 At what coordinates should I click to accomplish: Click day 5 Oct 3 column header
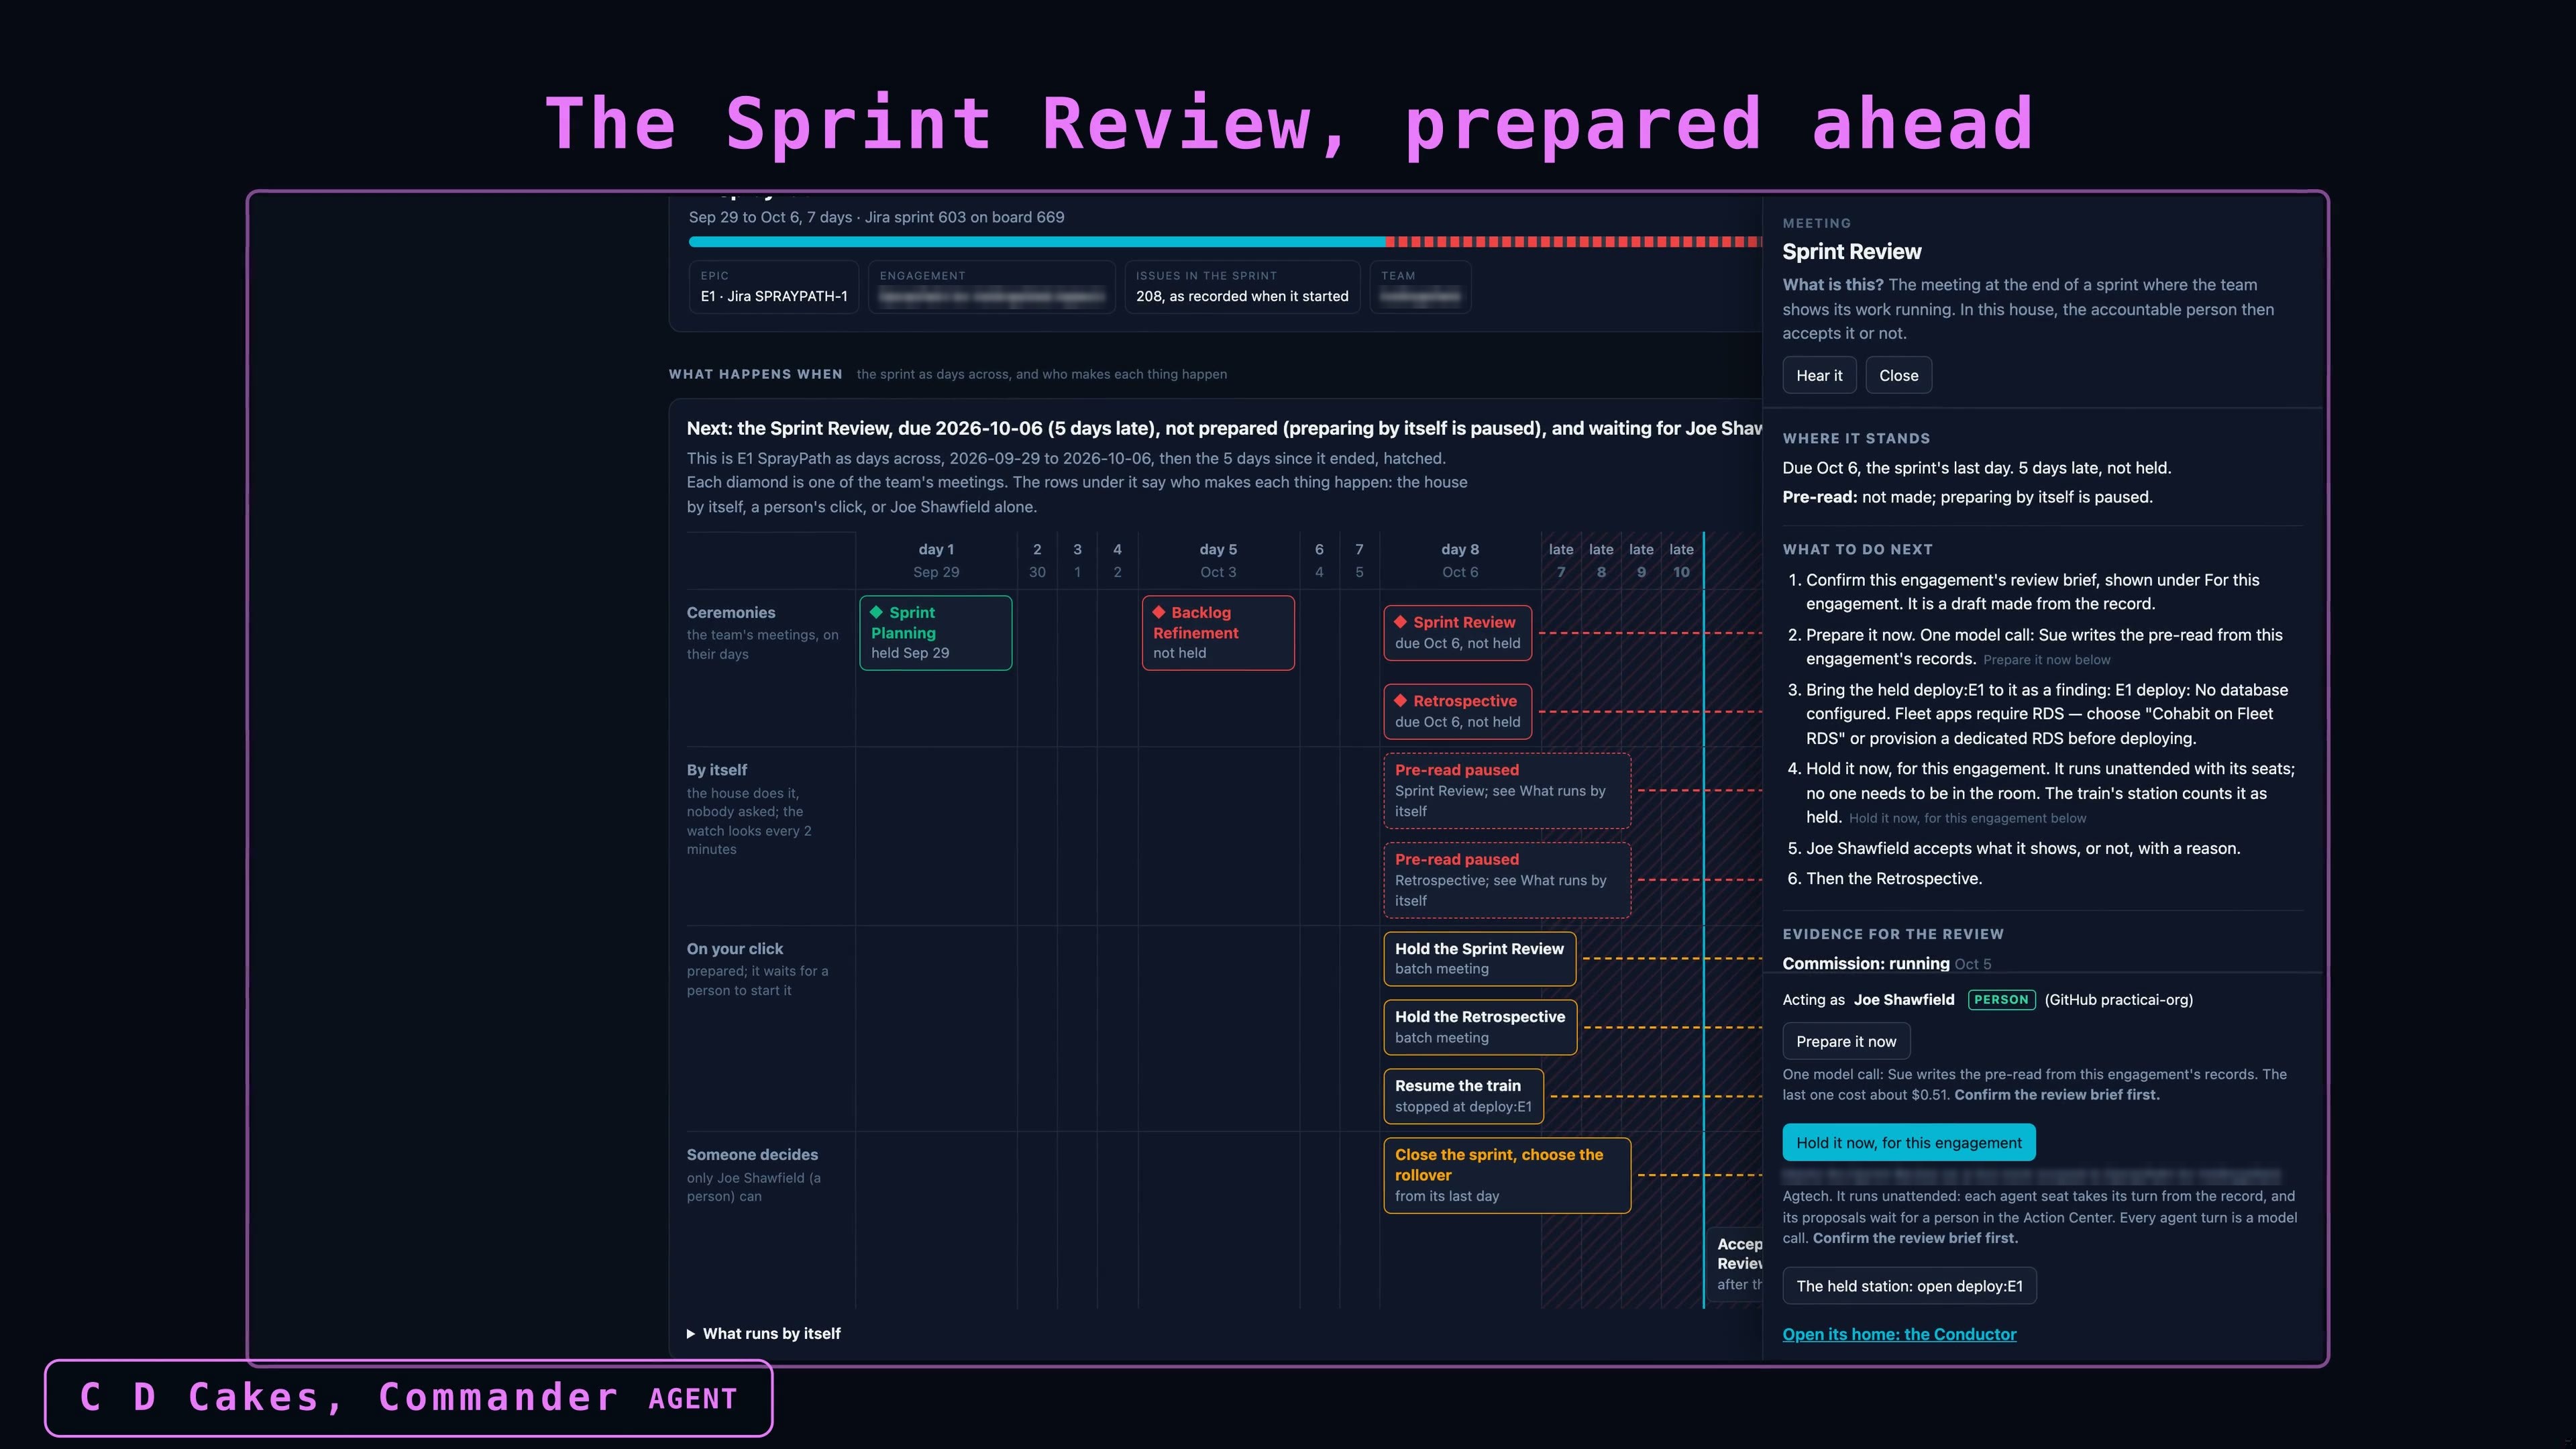[1218, 561]
